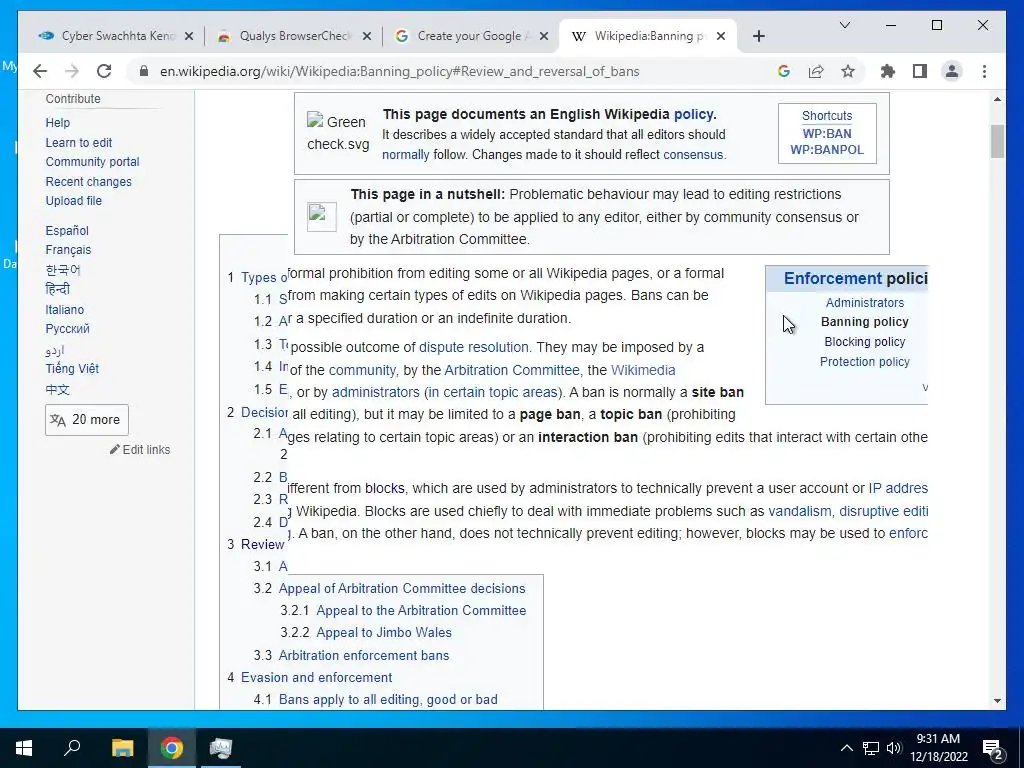
Task: Close the Wikipedia Banning policy tab
Action: click(x=720, y=36)
